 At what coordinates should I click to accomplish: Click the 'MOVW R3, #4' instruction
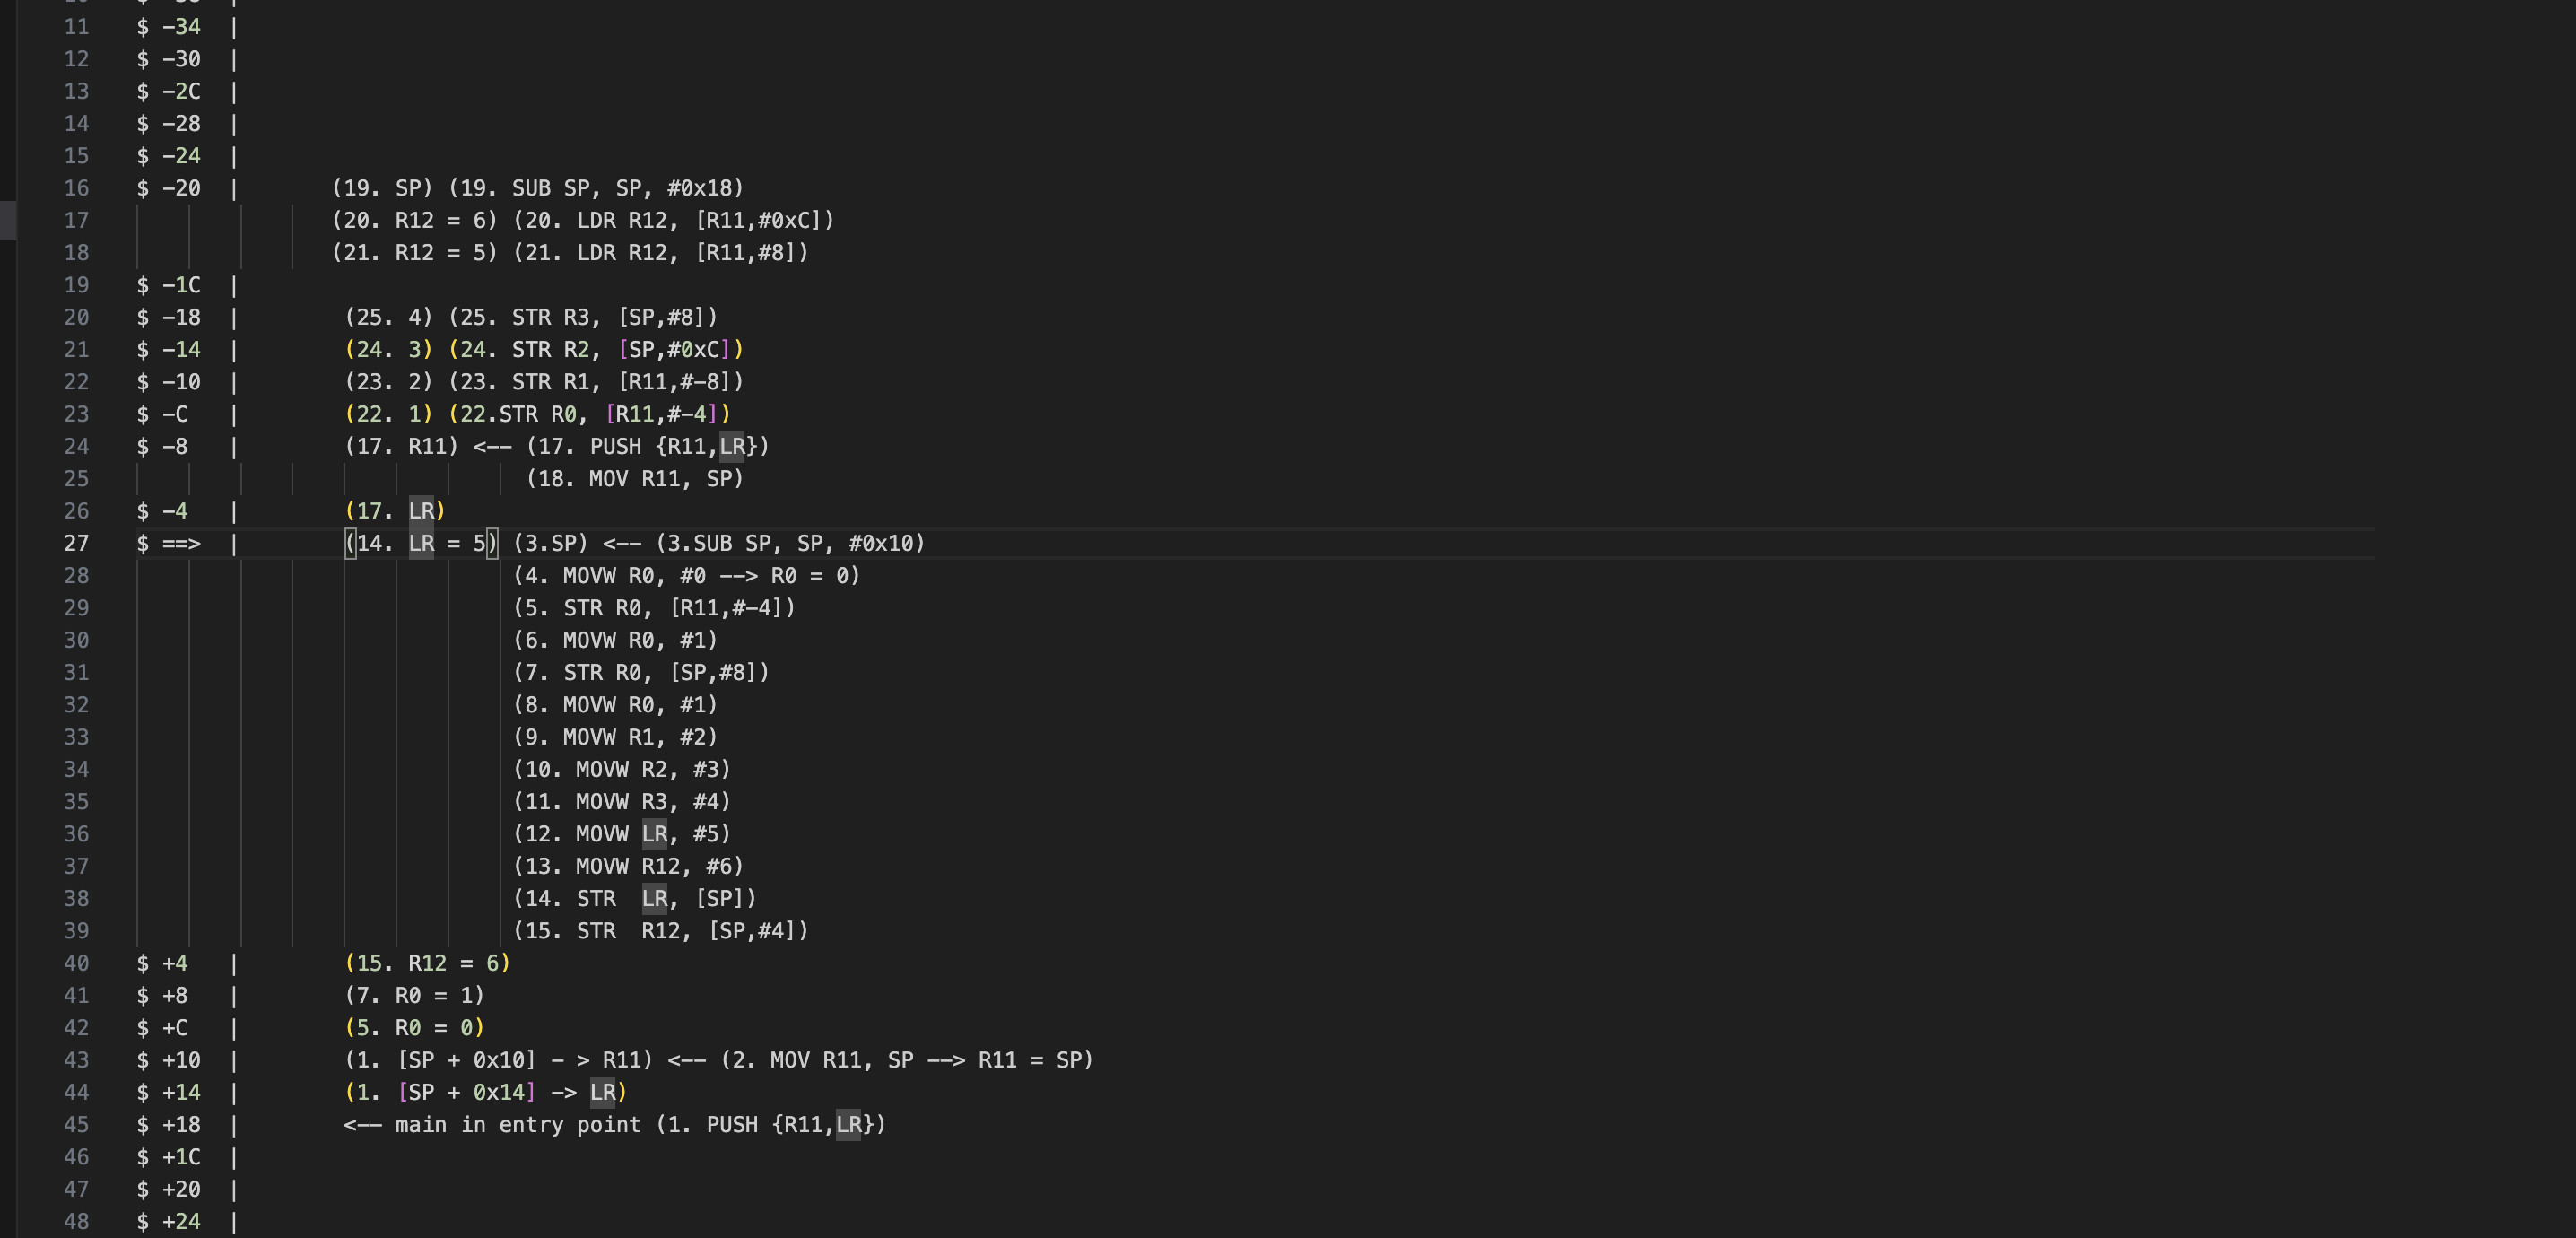(x=652, y=801)
